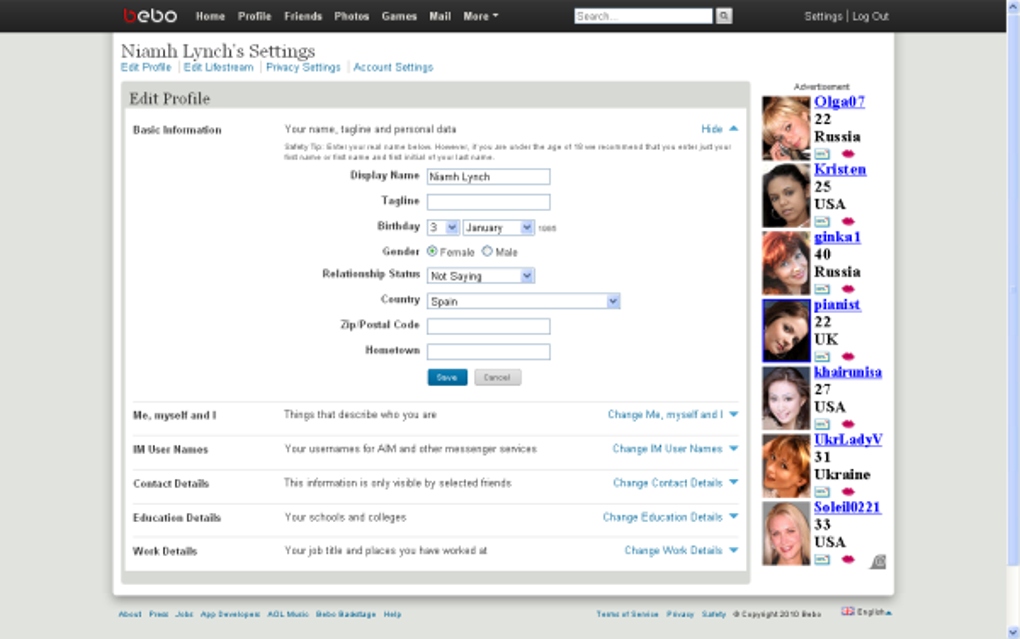
Task: Click the Bebo logo
Action: [x=150, y=16]
